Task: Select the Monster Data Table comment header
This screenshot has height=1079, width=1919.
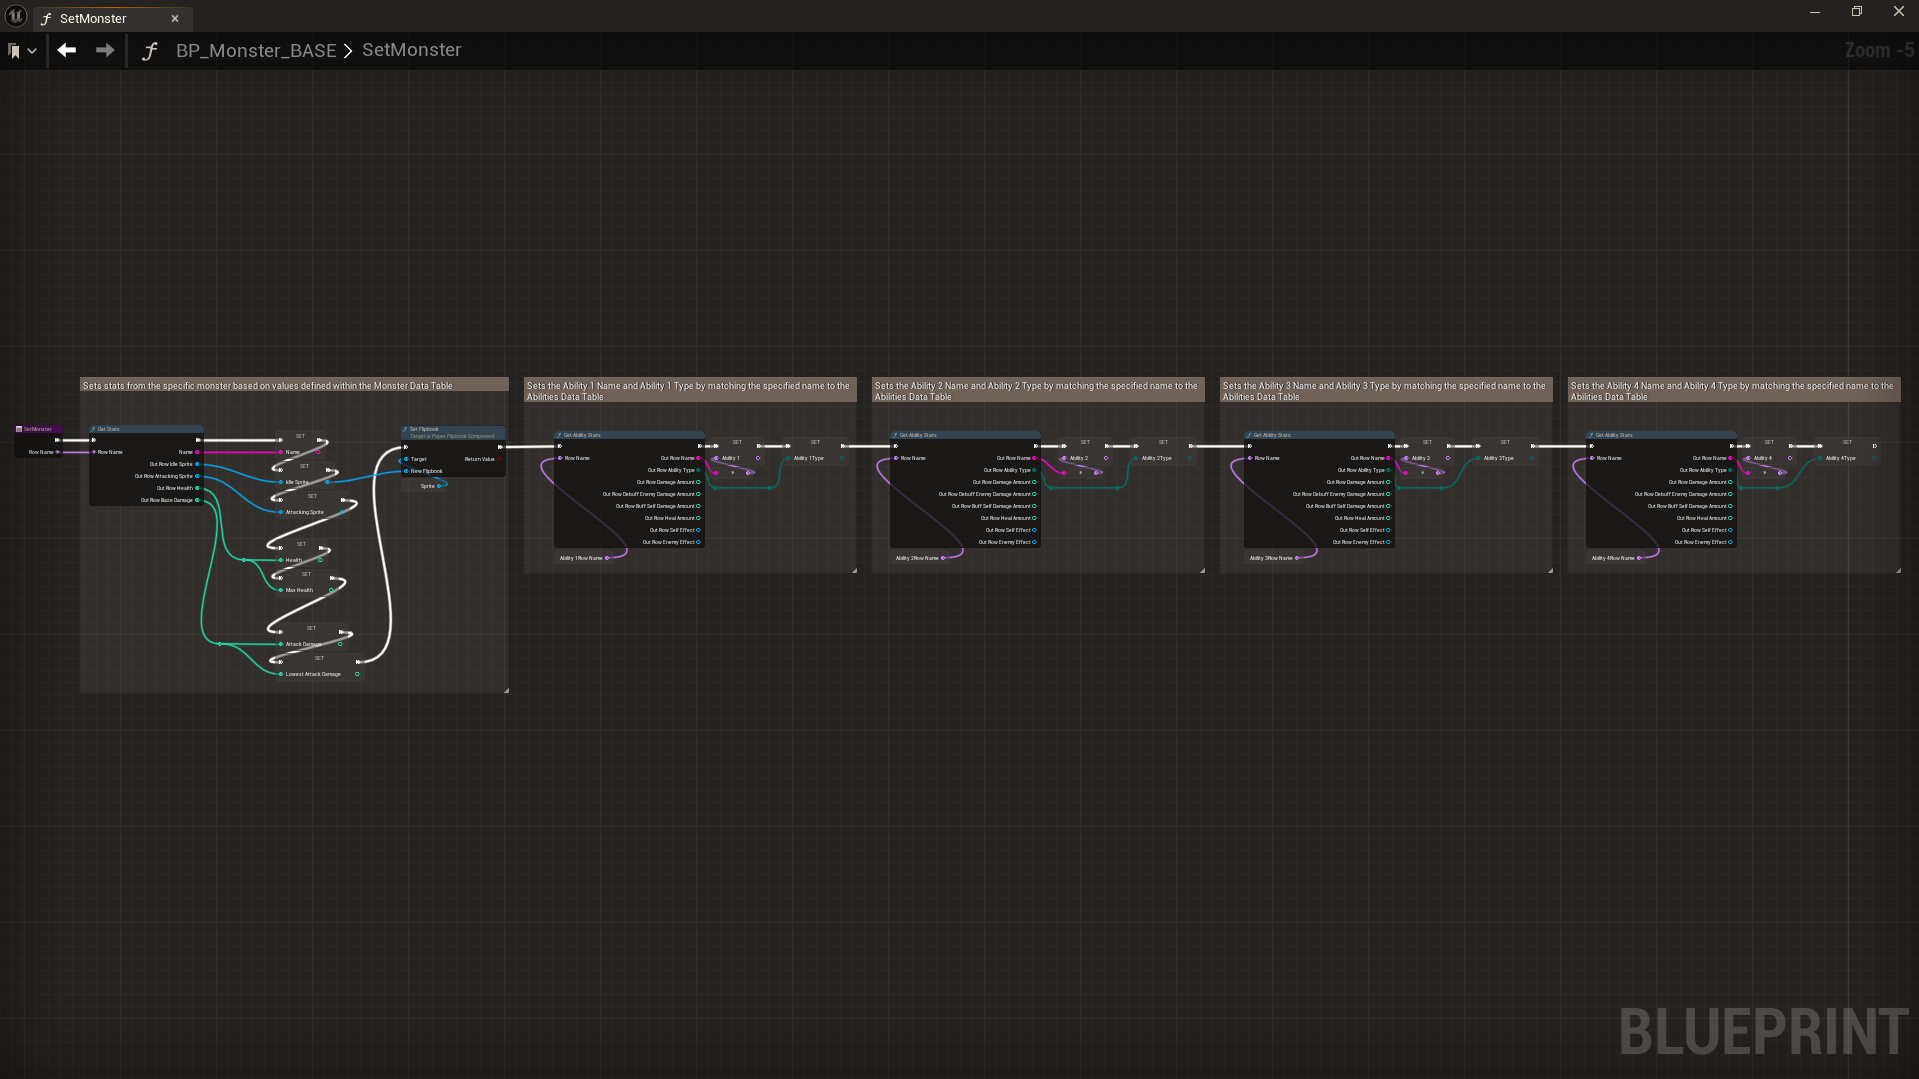Action: tap(293, 385)
